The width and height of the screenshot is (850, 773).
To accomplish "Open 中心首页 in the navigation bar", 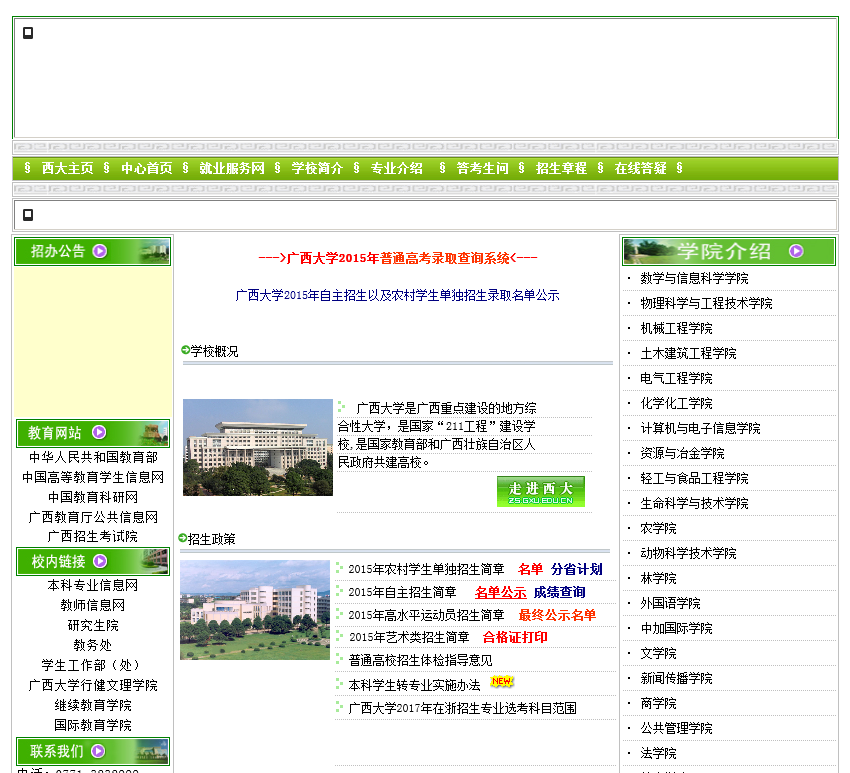I will tap(146, 168).
